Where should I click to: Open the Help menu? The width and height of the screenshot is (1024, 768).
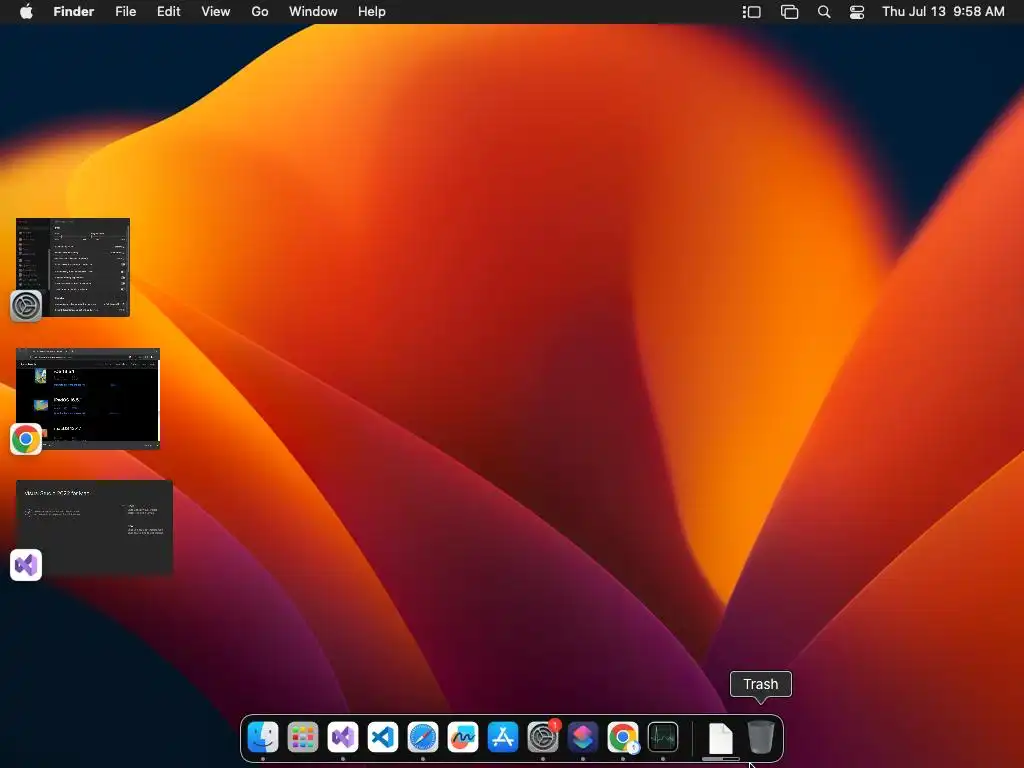[x=372, y=11]
